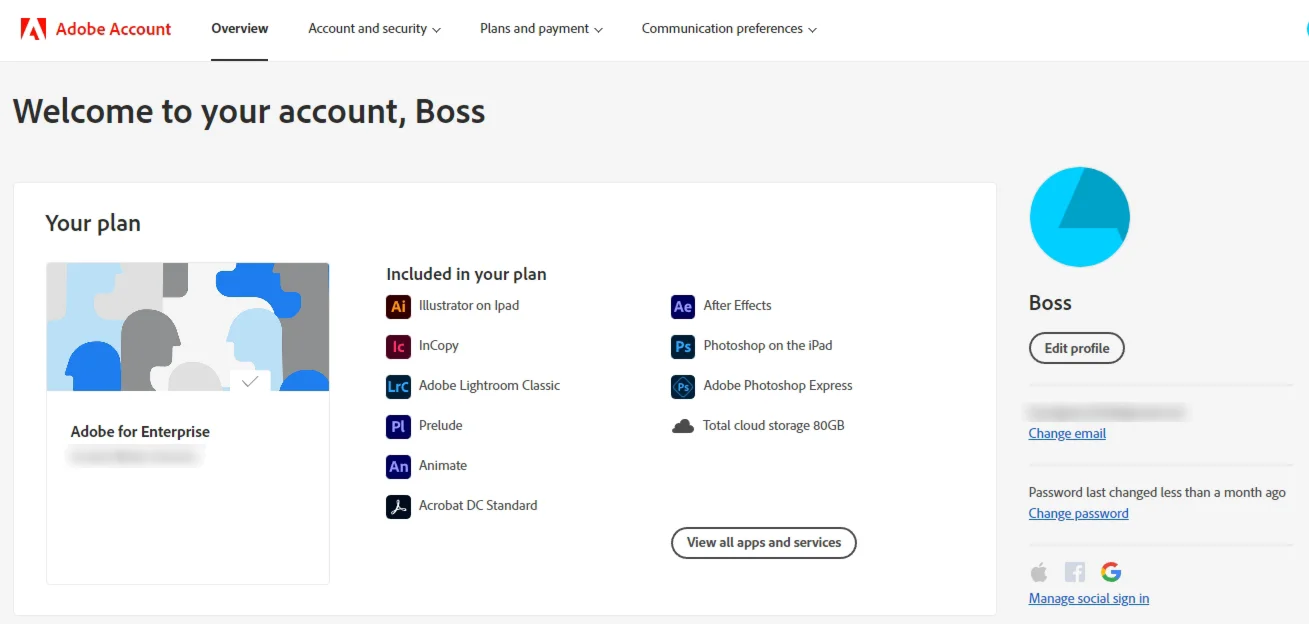The width and height of the screenshot is (1309, 624).
Task: Click the Adobe Photoshop Express icon
Action: [x=683, y=387]
